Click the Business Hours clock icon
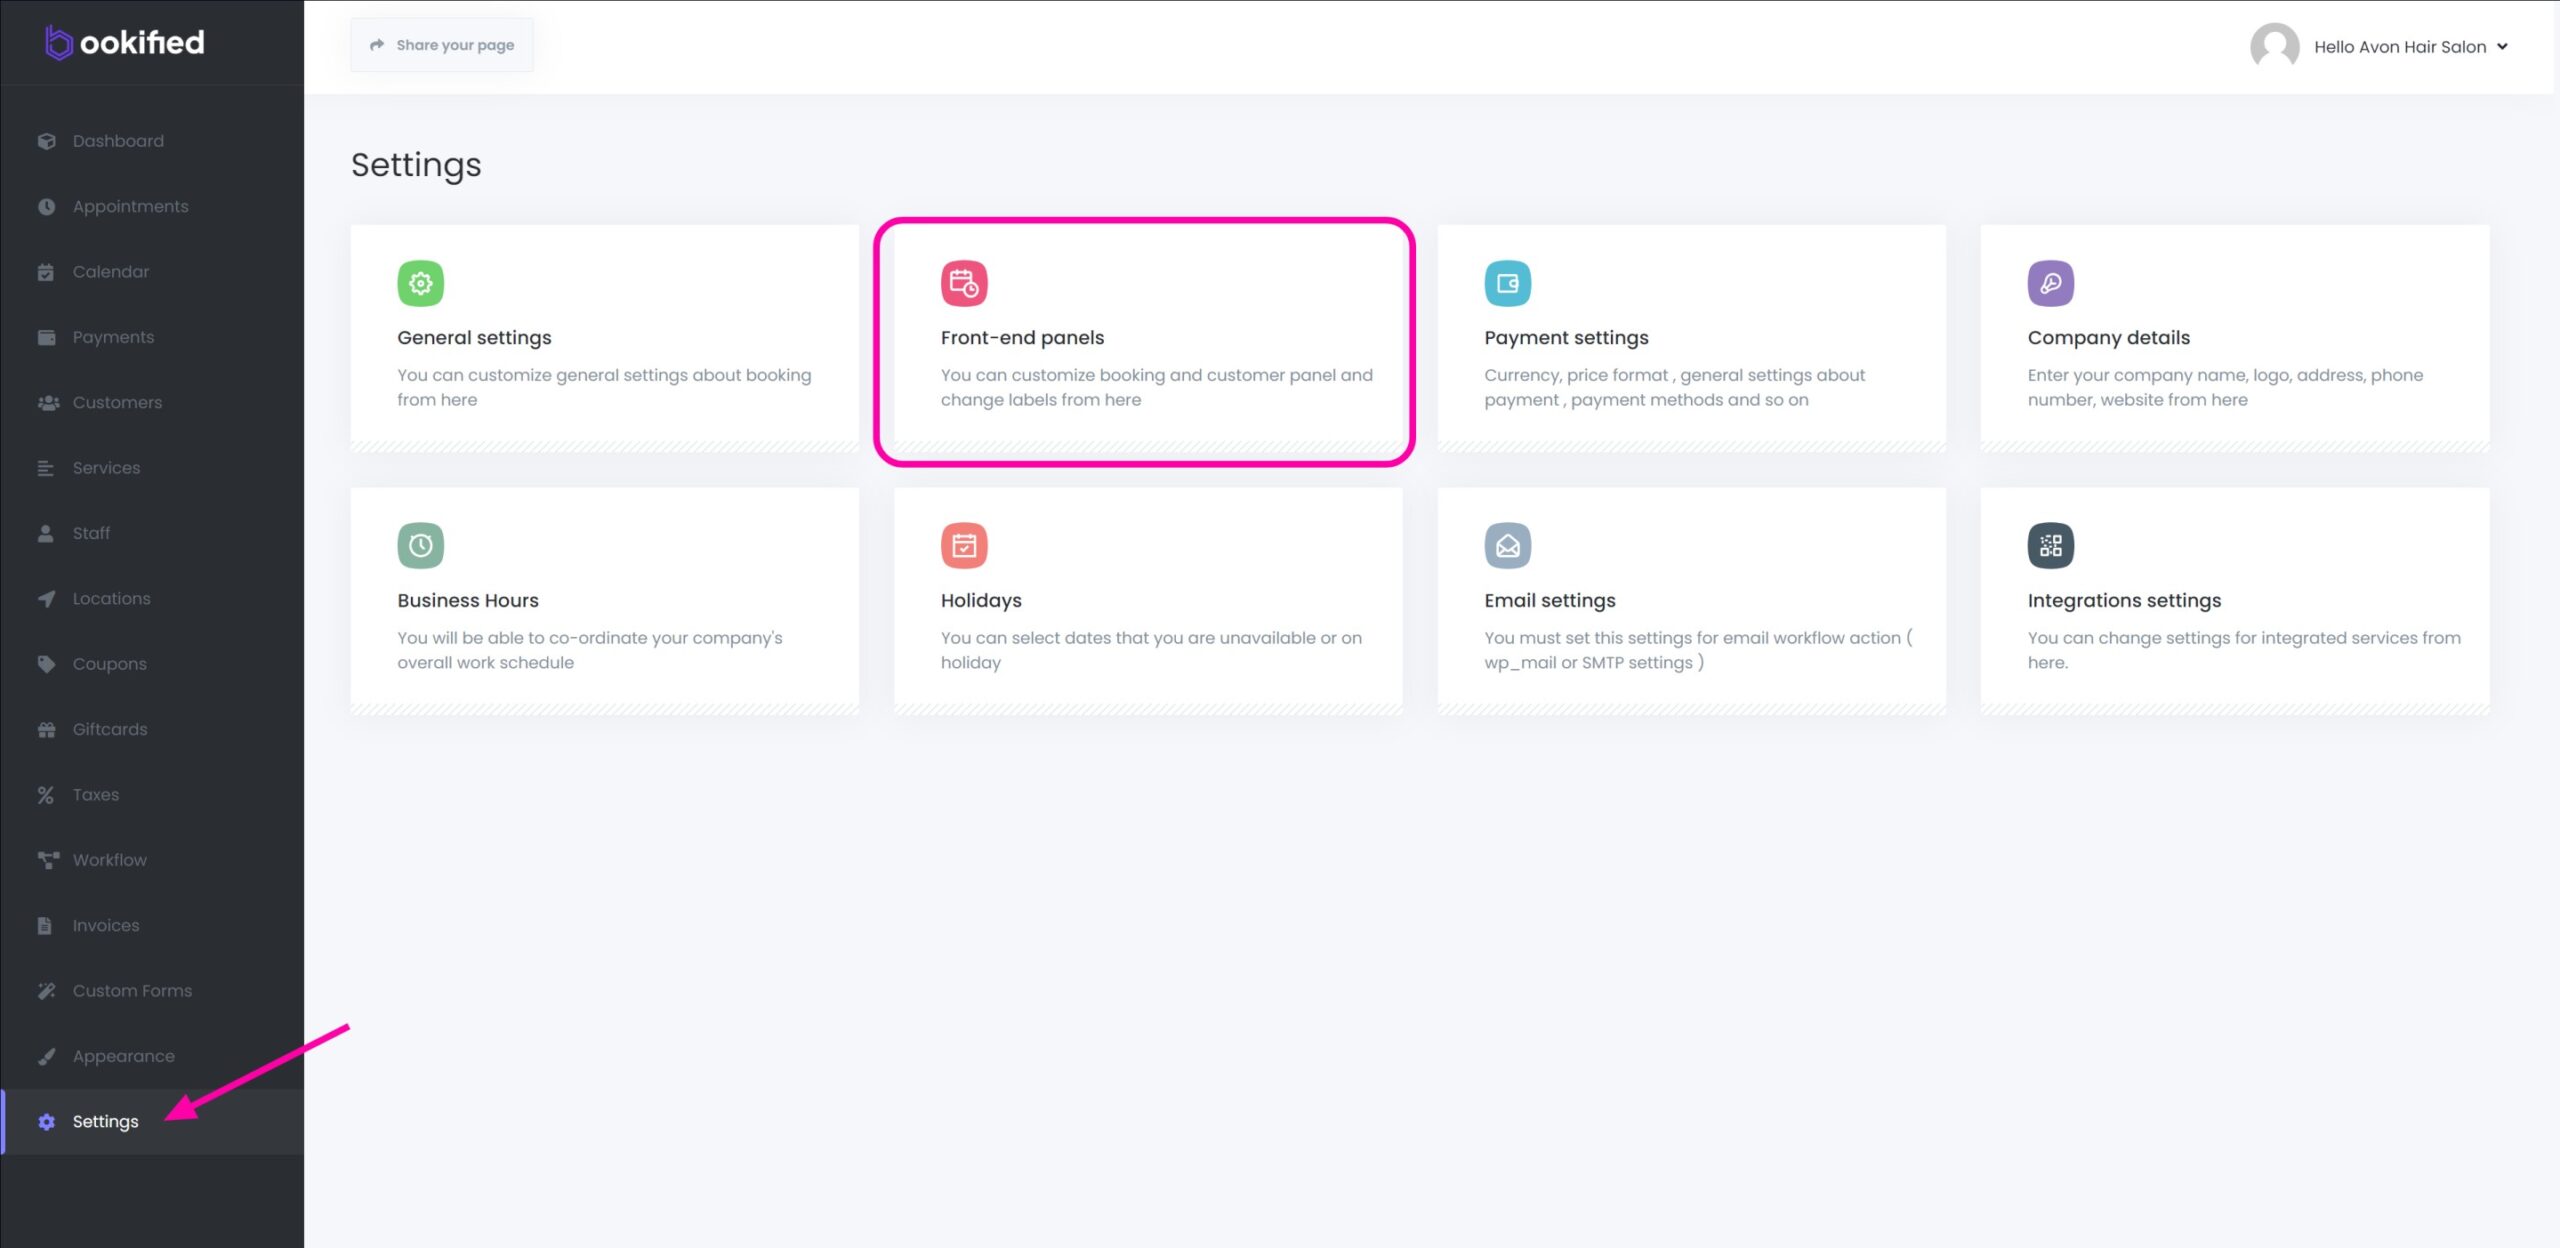This screenshot has width=2560, height=1248. (420, 545)
